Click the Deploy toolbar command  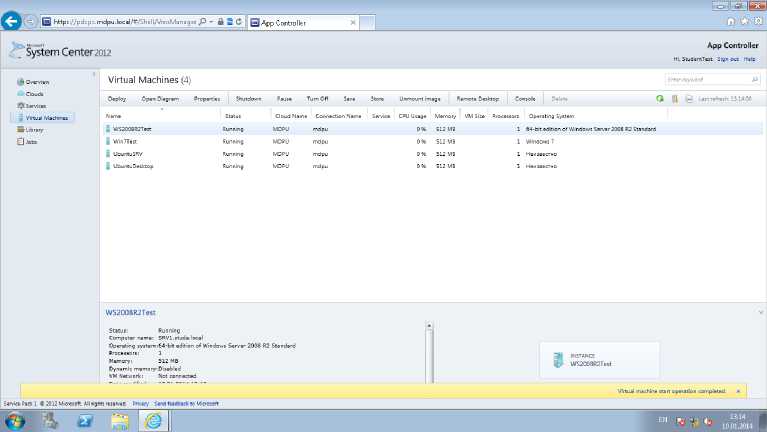click(x=117, y=99)
